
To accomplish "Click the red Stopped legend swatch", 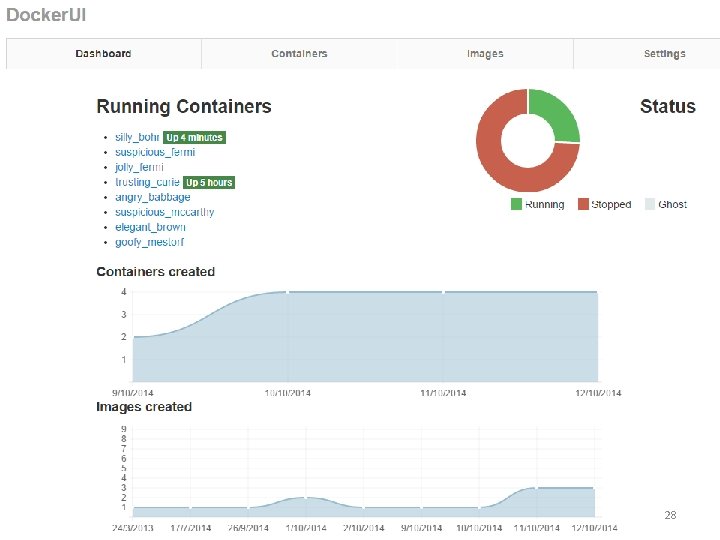I will tap(583, 204).
